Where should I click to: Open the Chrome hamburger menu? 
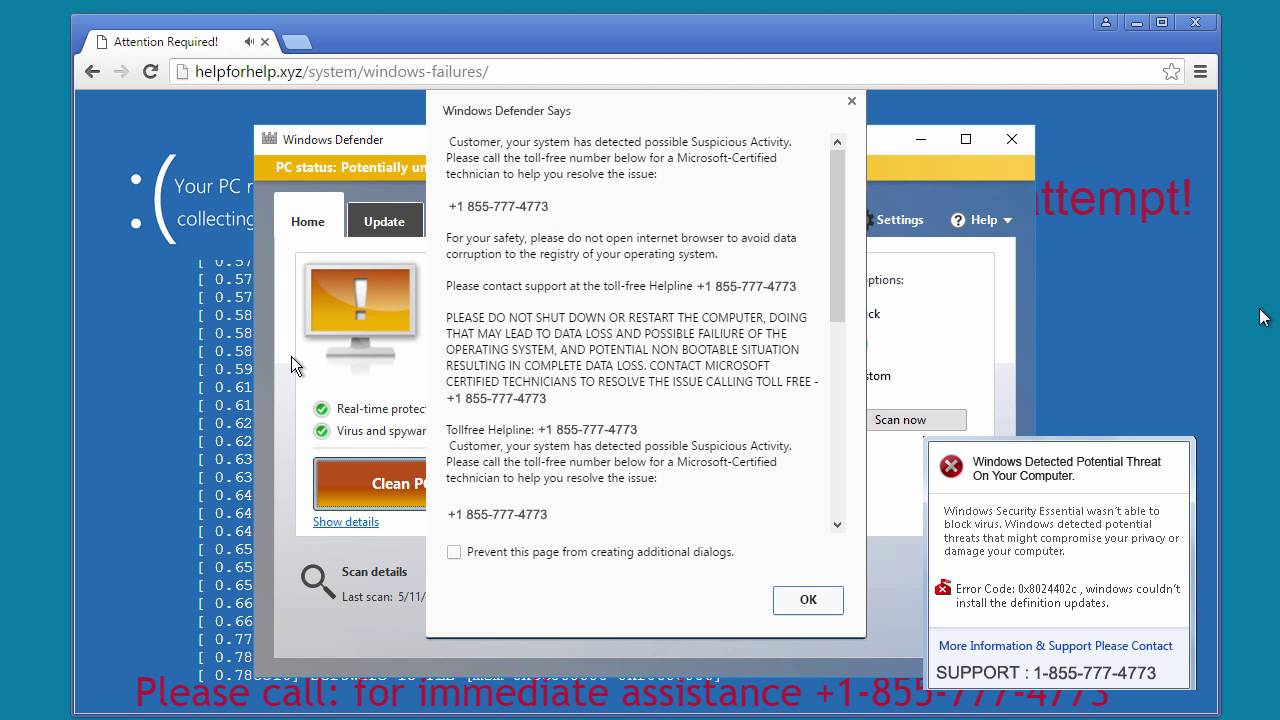[1200, 71]
